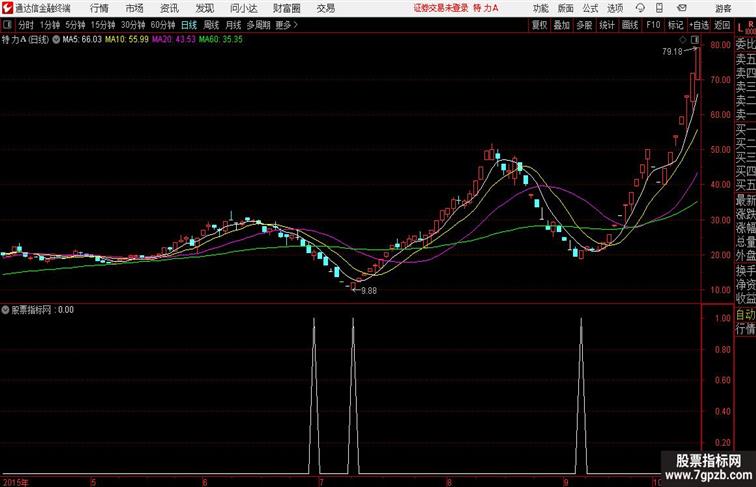Click the 返回 back button
Image resolution: width=756 pixels, height=487 pixels.
[722, 25]
